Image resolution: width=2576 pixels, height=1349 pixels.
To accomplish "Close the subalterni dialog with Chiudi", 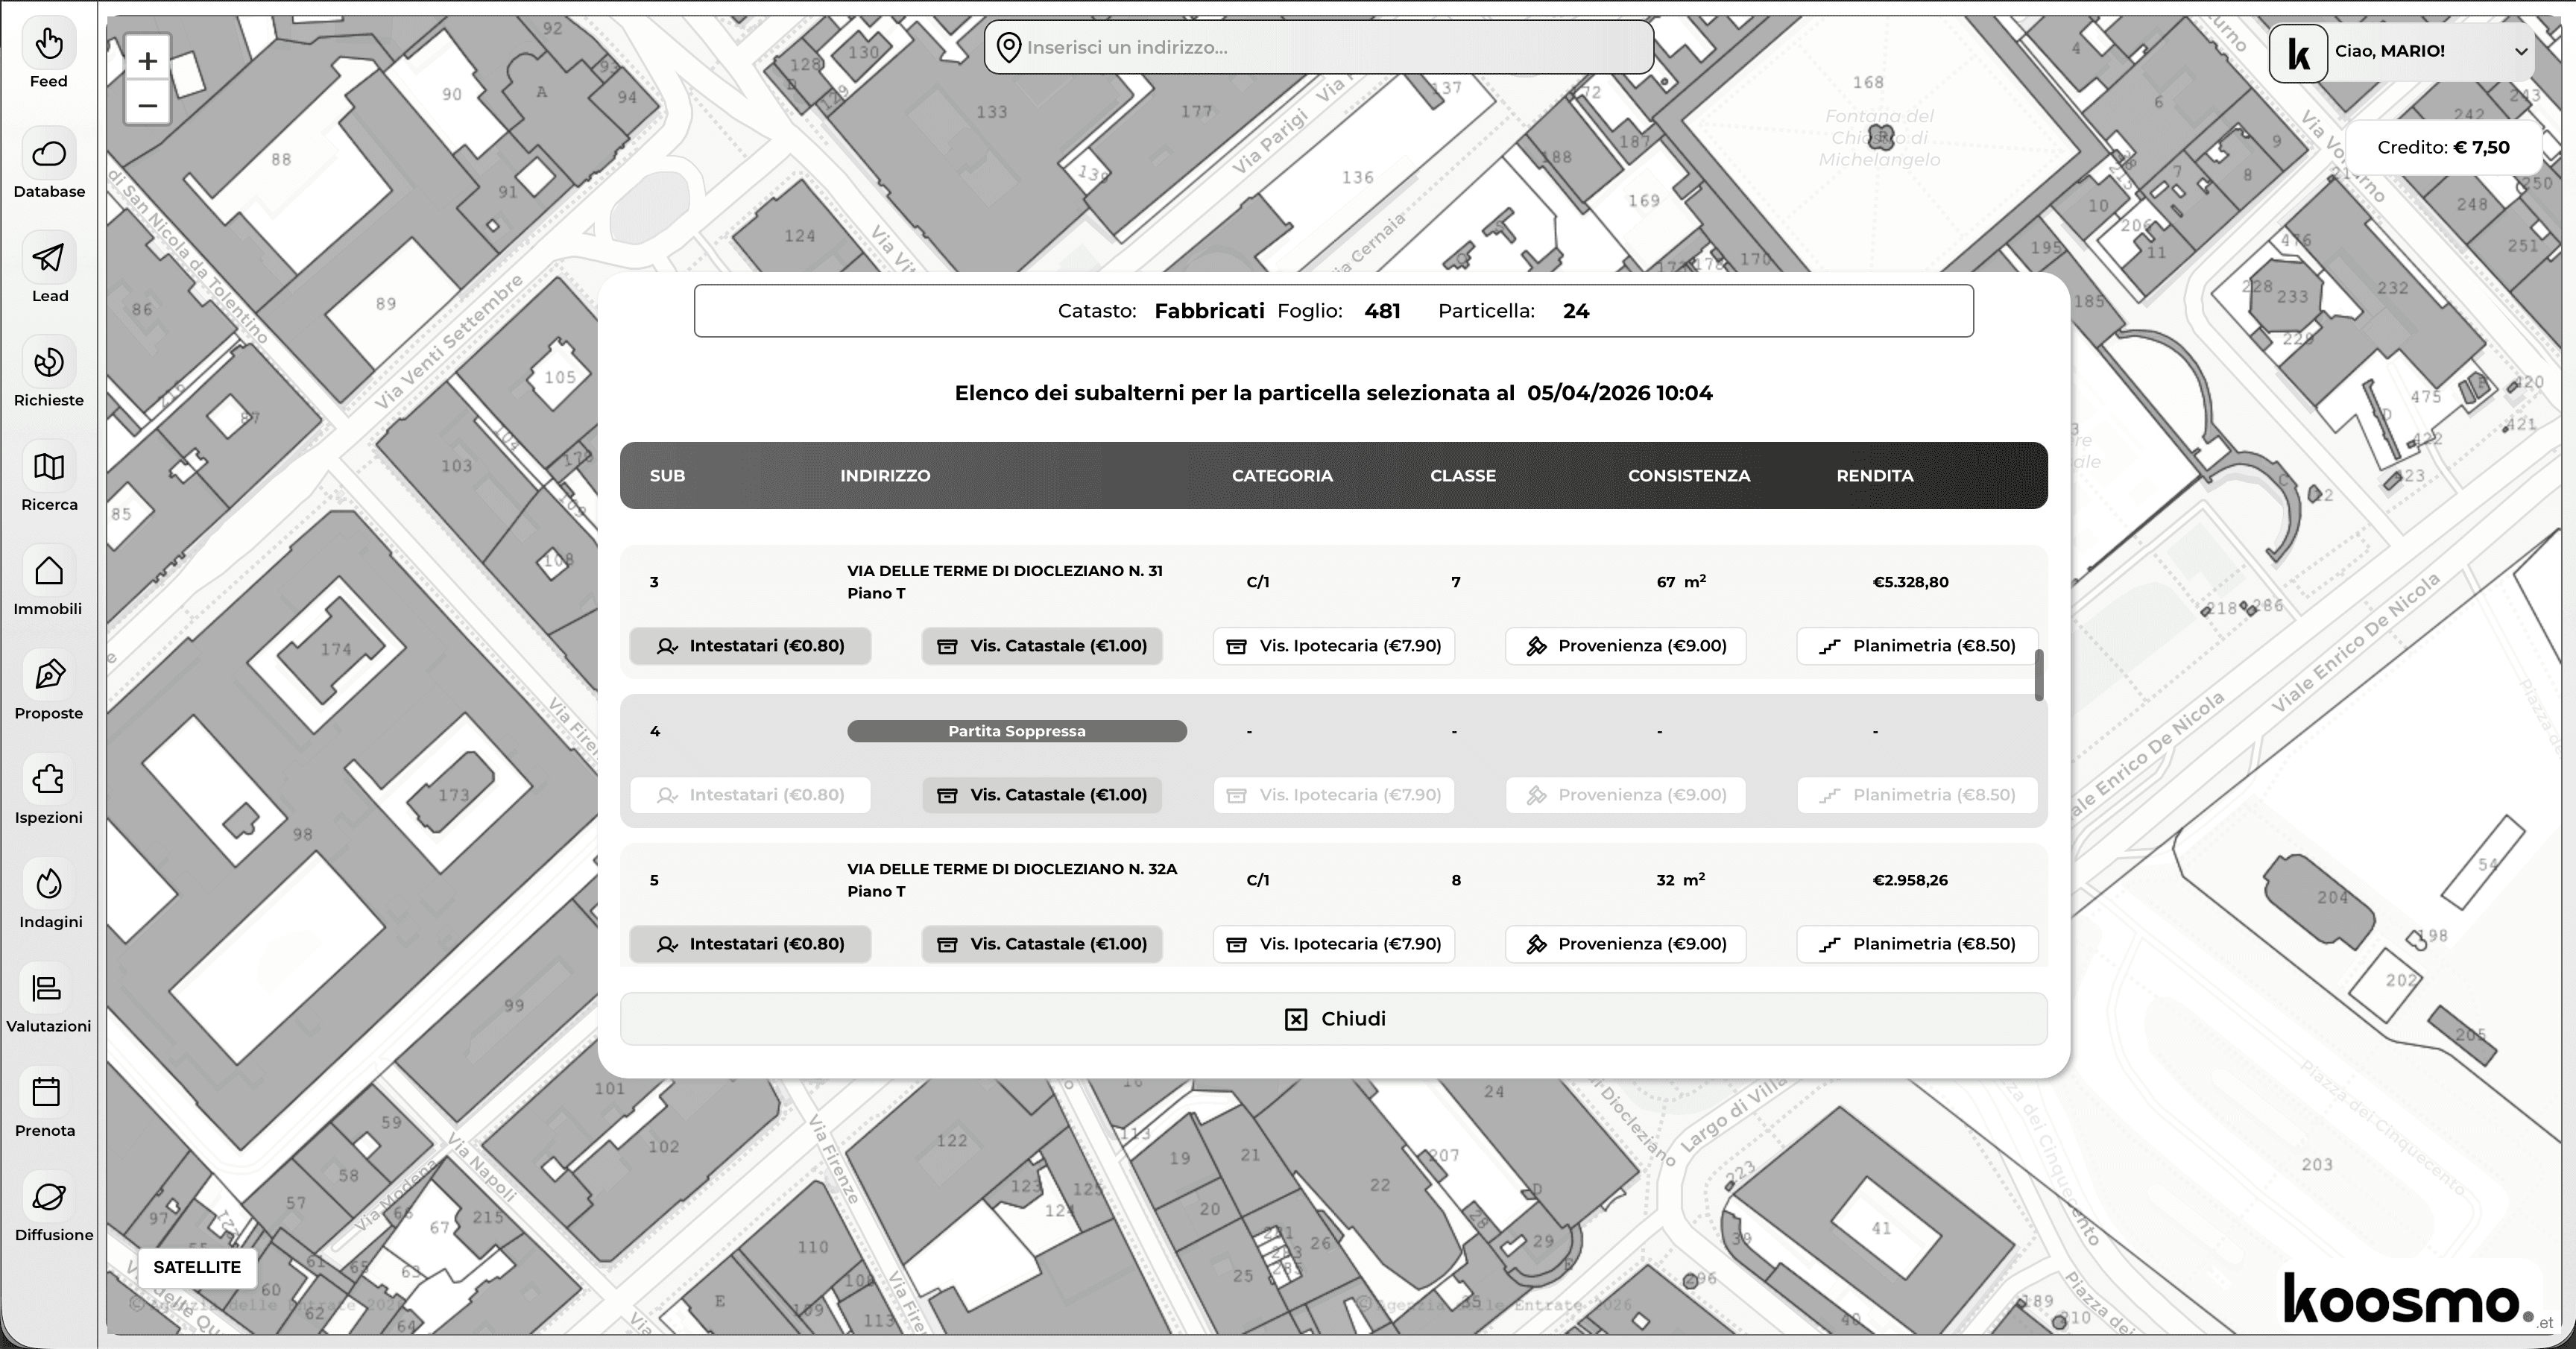I will point(1334,1019).
